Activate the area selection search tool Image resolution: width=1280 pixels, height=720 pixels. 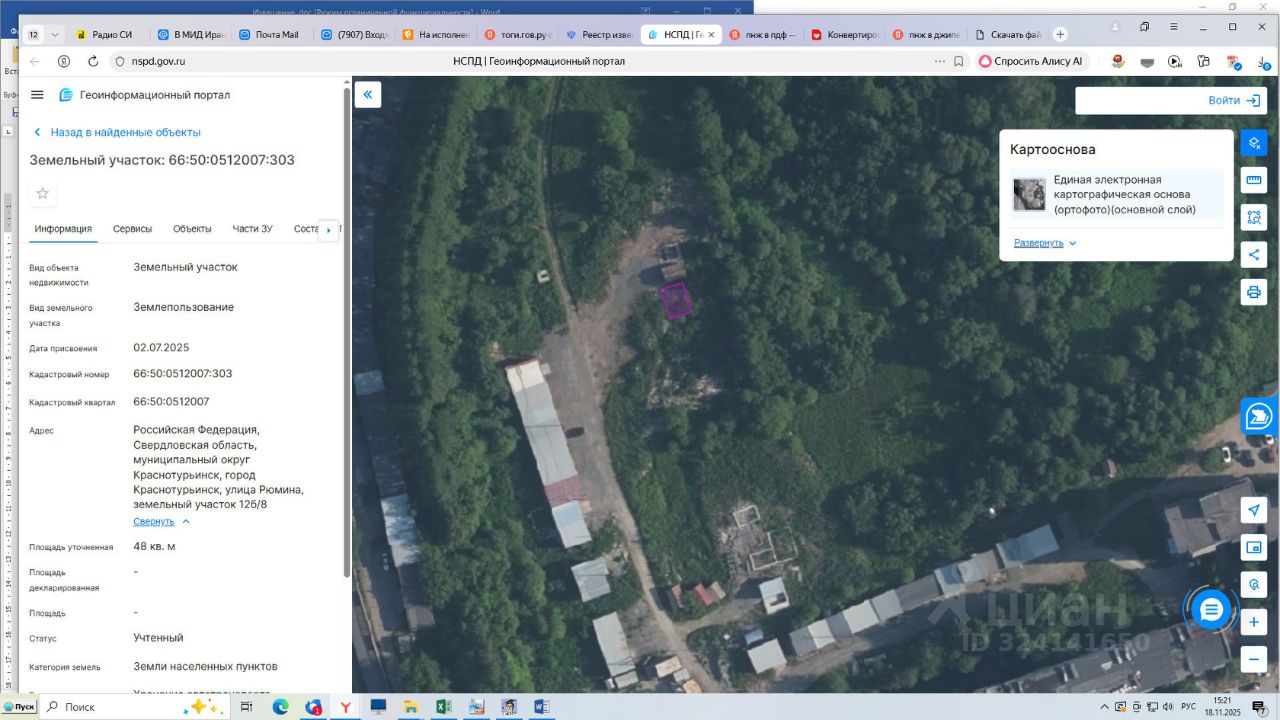(1254, 217)
